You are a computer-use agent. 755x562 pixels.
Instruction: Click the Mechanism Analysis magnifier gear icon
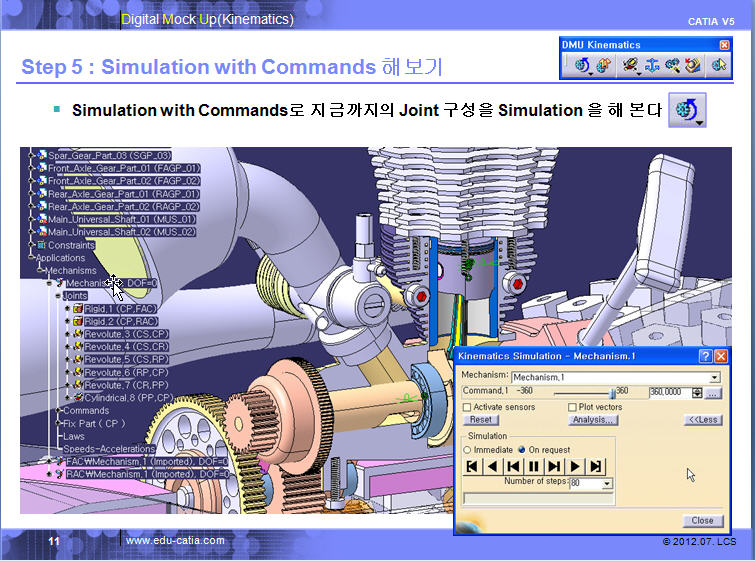672,66
